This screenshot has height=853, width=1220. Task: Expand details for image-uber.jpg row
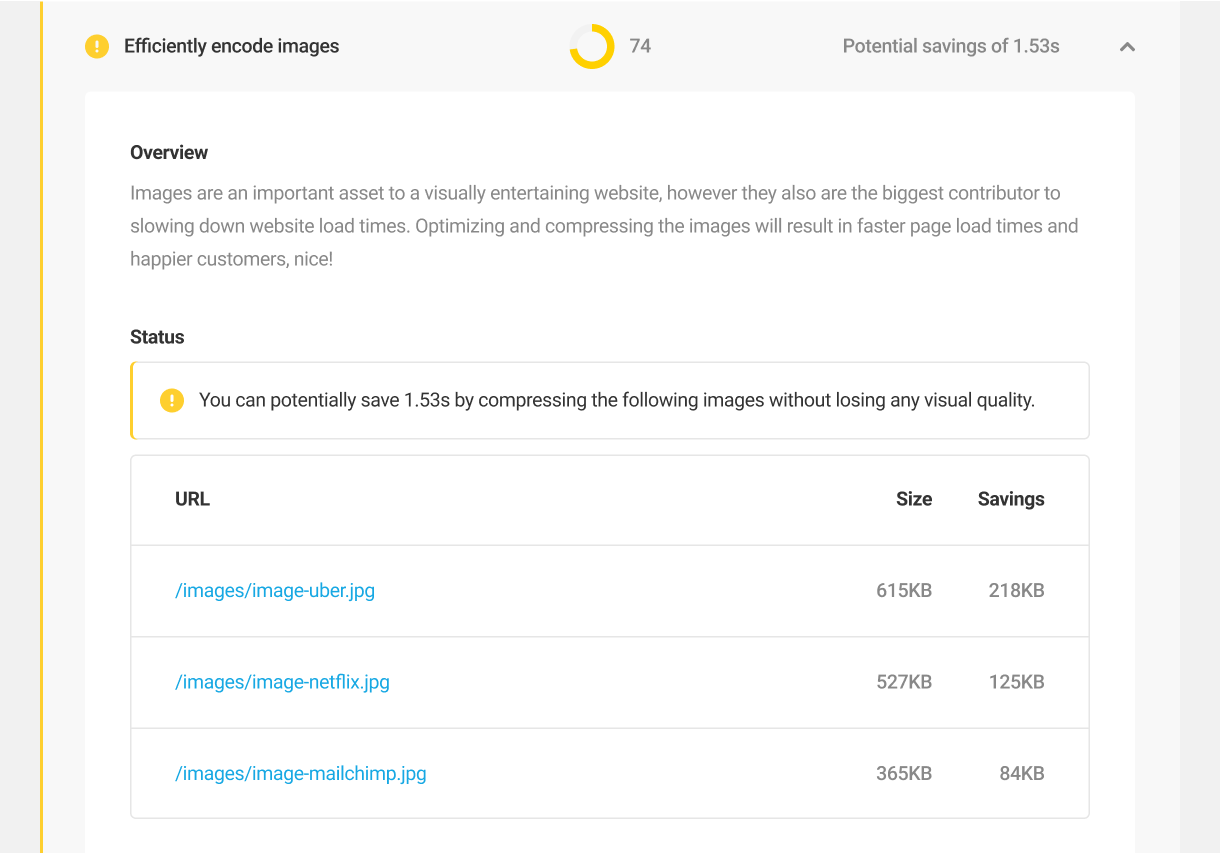click(x=610, y=590)
